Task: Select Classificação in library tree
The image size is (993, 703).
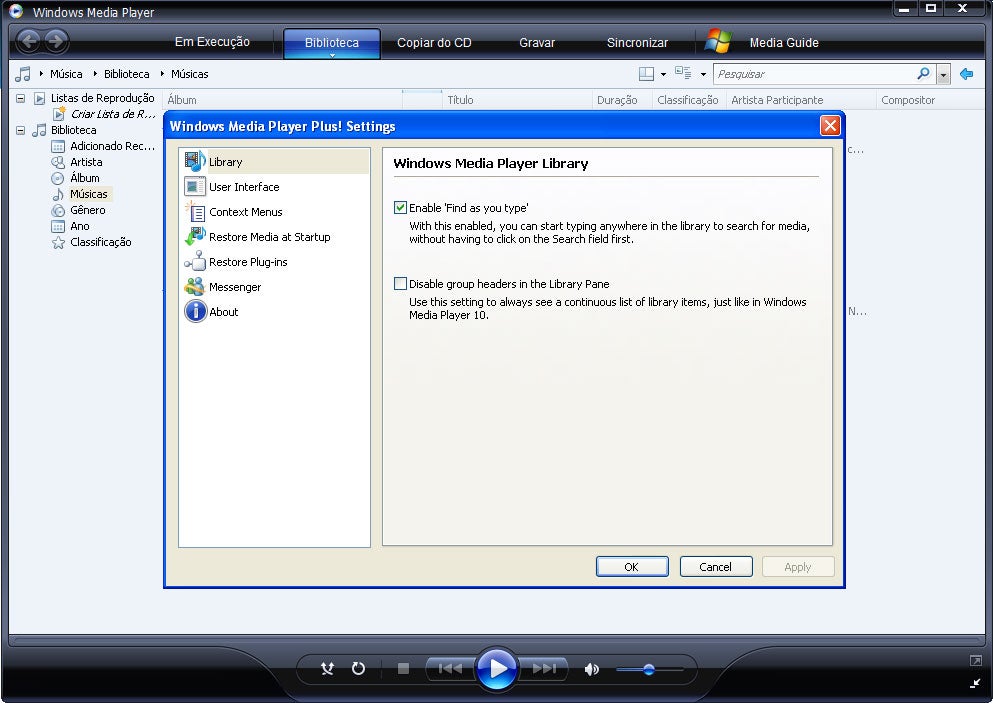Action: coord(101,242)
